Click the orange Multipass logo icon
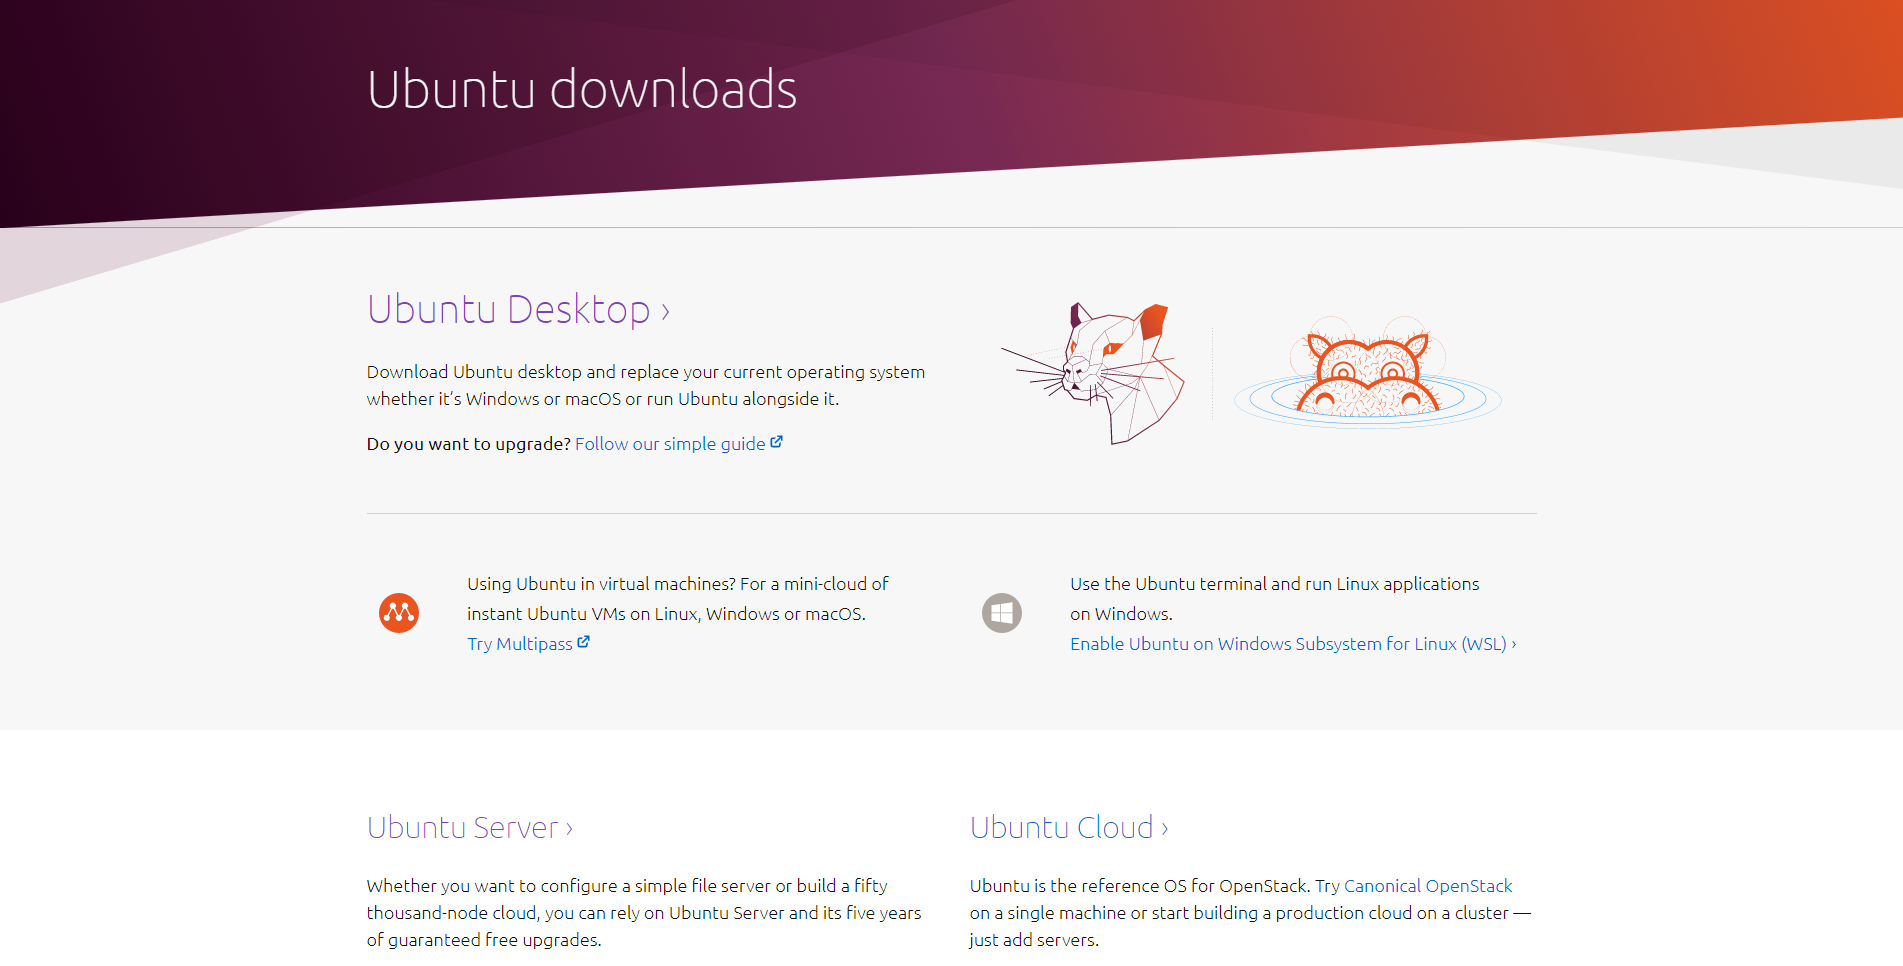 pyautogui.click(x=399, y=613)
